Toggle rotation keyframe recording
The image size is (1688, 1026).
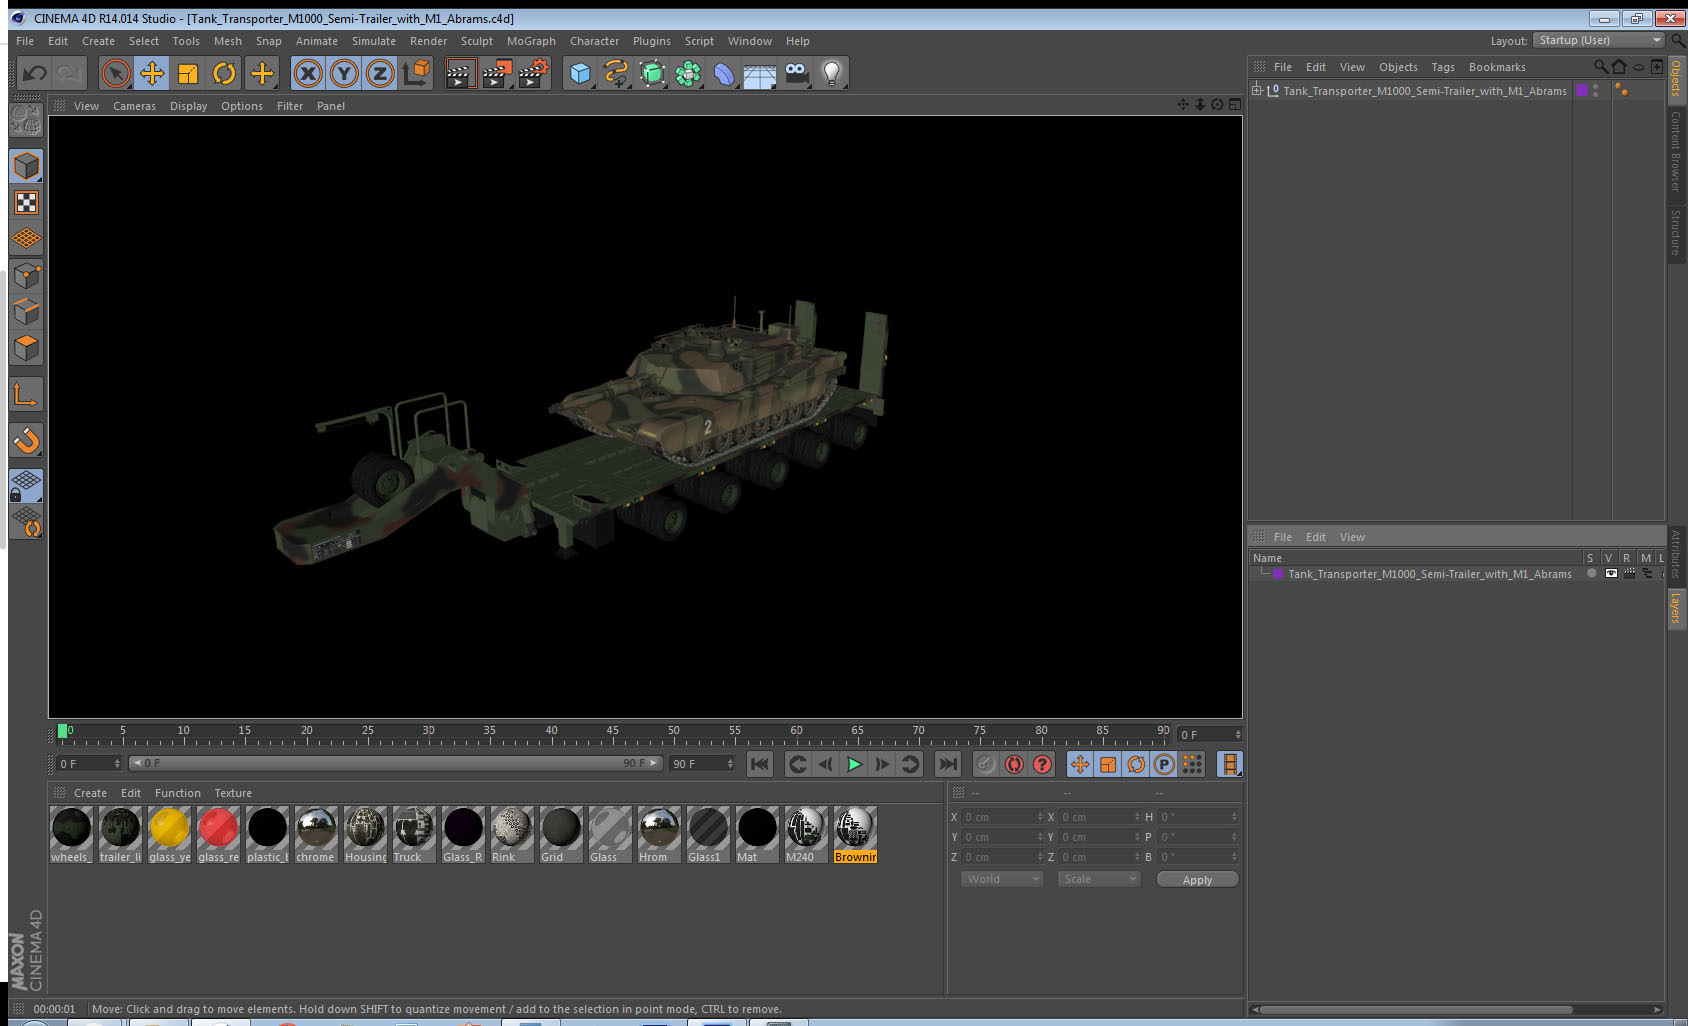point(1136,764)
